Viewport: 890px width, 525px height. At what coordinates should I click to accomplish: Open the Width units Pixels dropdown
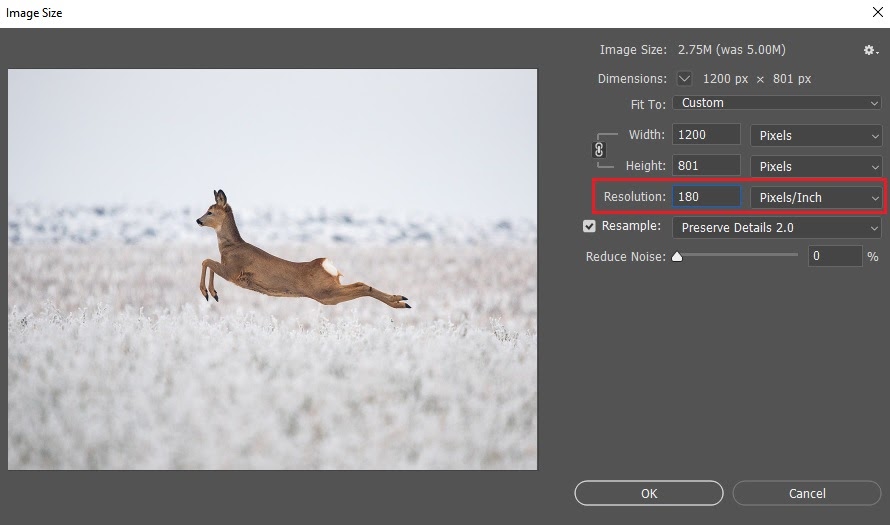tap(816, 136)
